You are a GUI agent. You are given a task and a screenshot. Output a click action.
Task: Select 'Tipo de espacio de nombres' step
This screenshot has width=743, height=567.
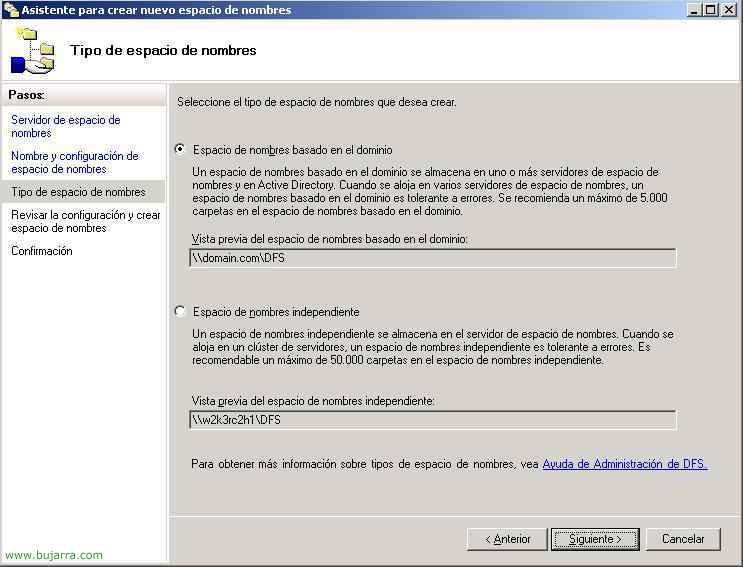78,192
